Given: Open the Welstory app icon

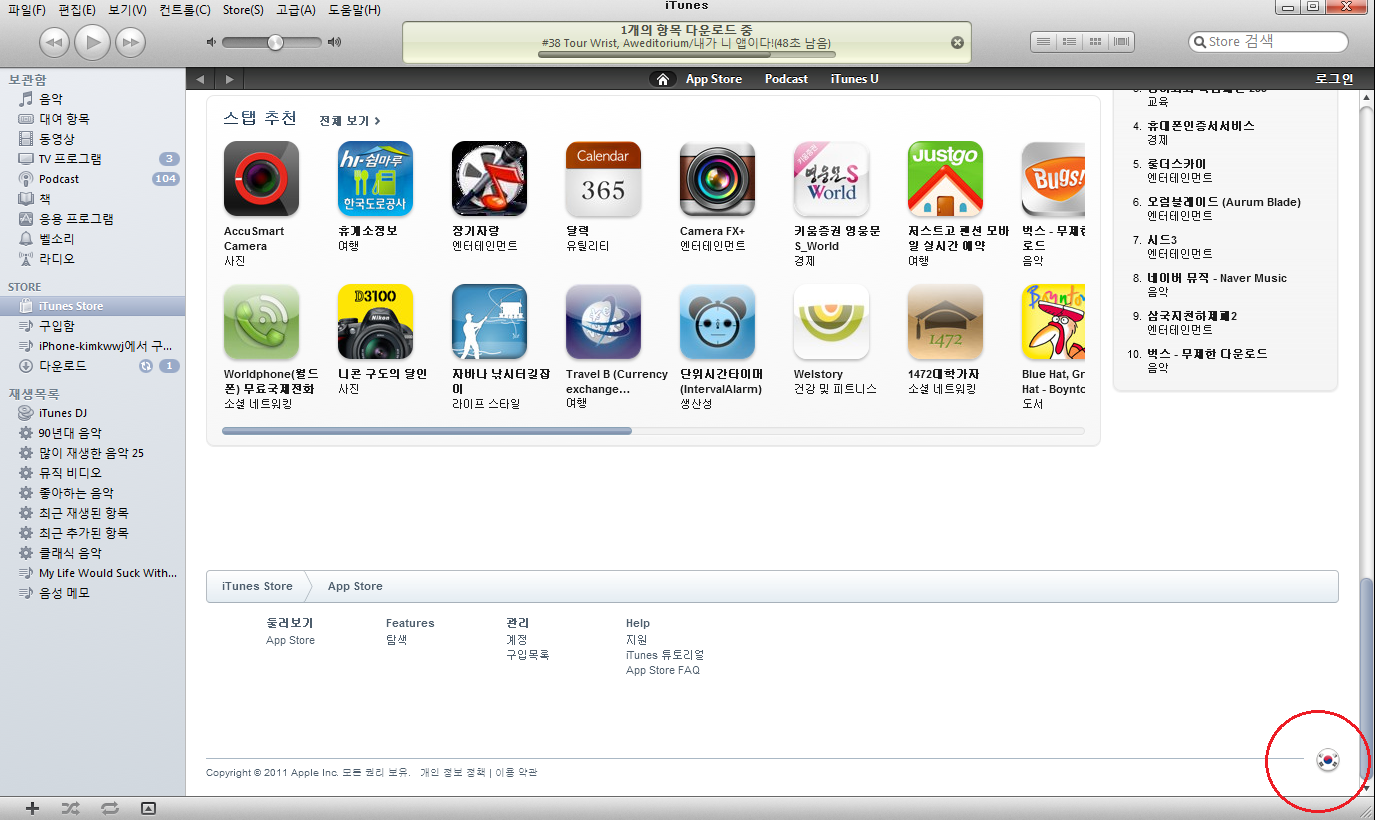Looking at the screenshot, I should pos(831,322).
